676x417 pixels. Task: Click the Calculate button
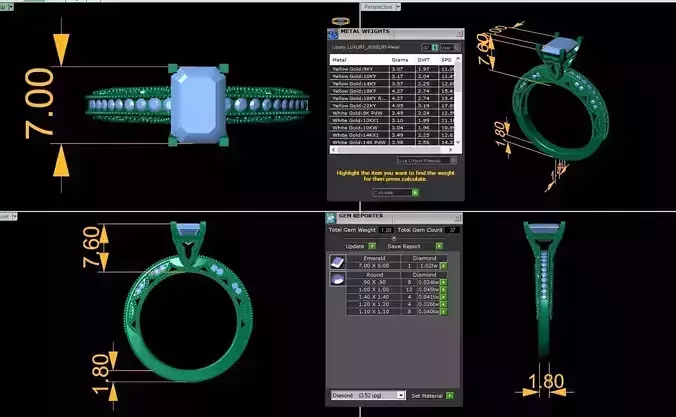[395, 193]
